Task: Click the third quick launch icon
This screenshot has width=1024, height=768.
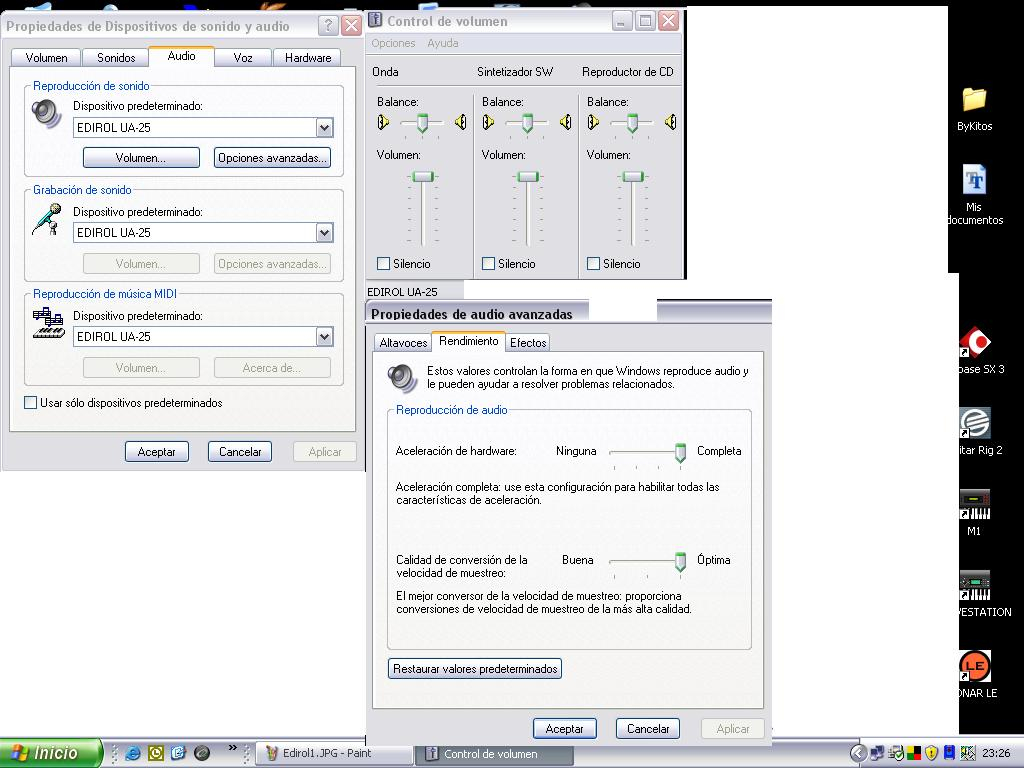Action: coord(179,753)
